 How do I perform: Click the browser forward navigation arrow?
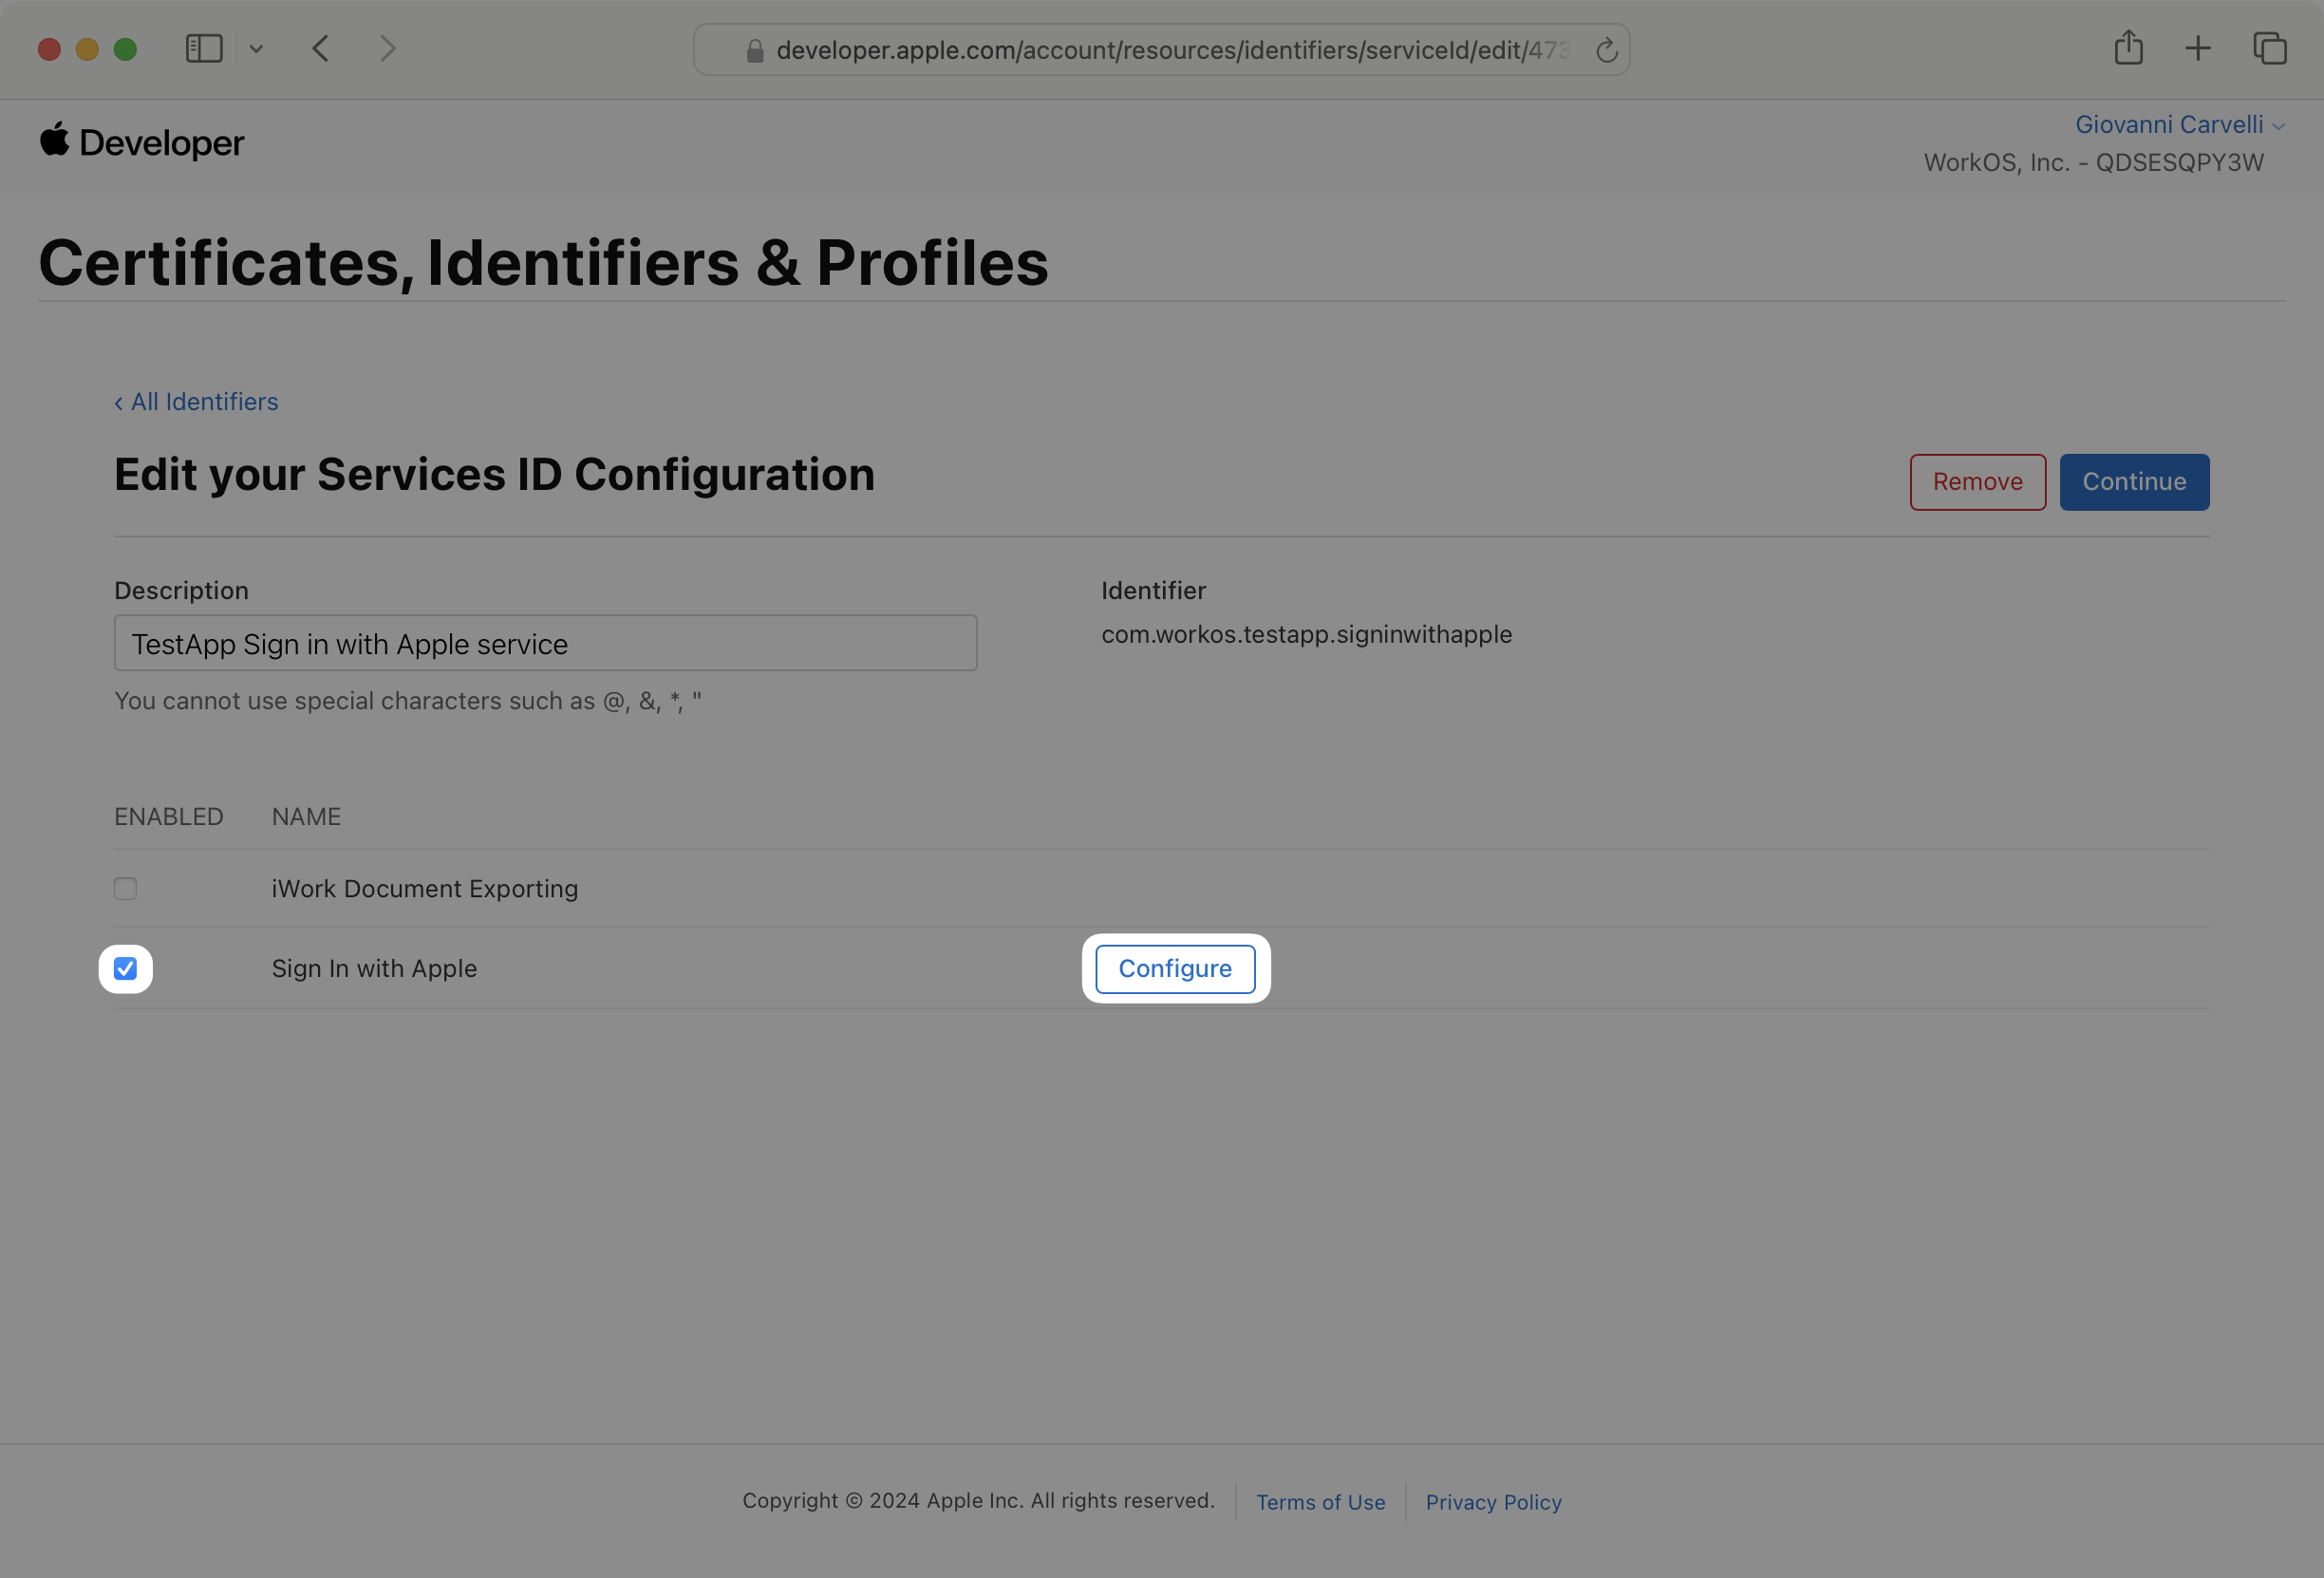385,49
